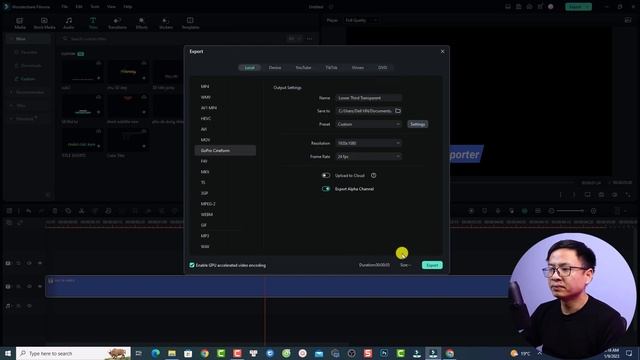Open the more options ellipsis in titles panel
The height and width of the screenshot is (360, 640).
[309, 39]
